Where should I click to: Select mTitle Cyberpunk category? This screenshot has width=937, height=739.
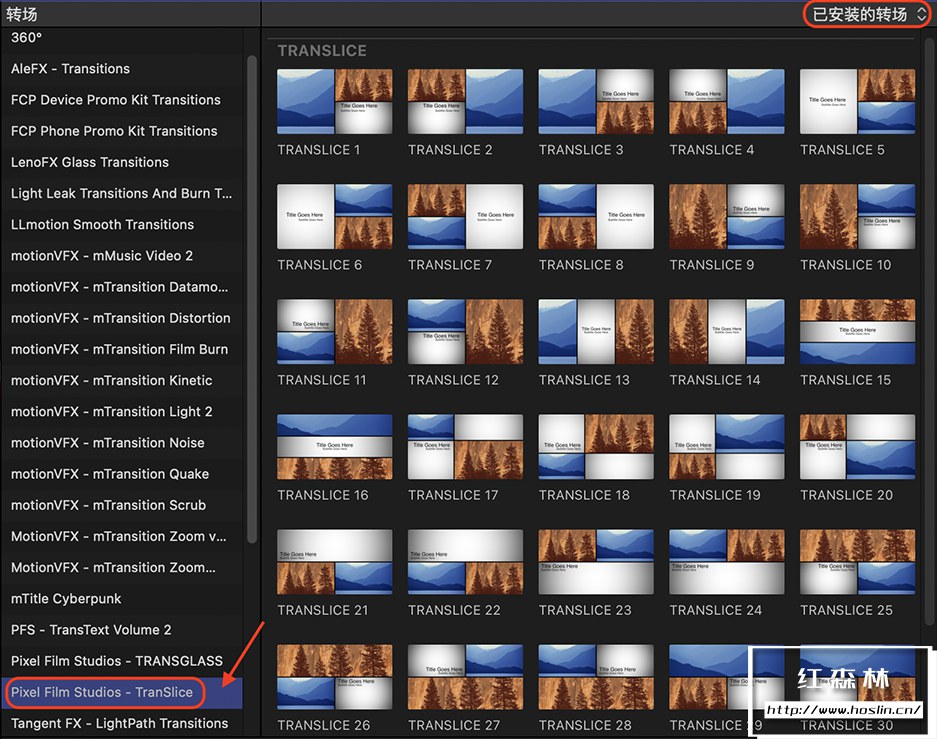121,599
